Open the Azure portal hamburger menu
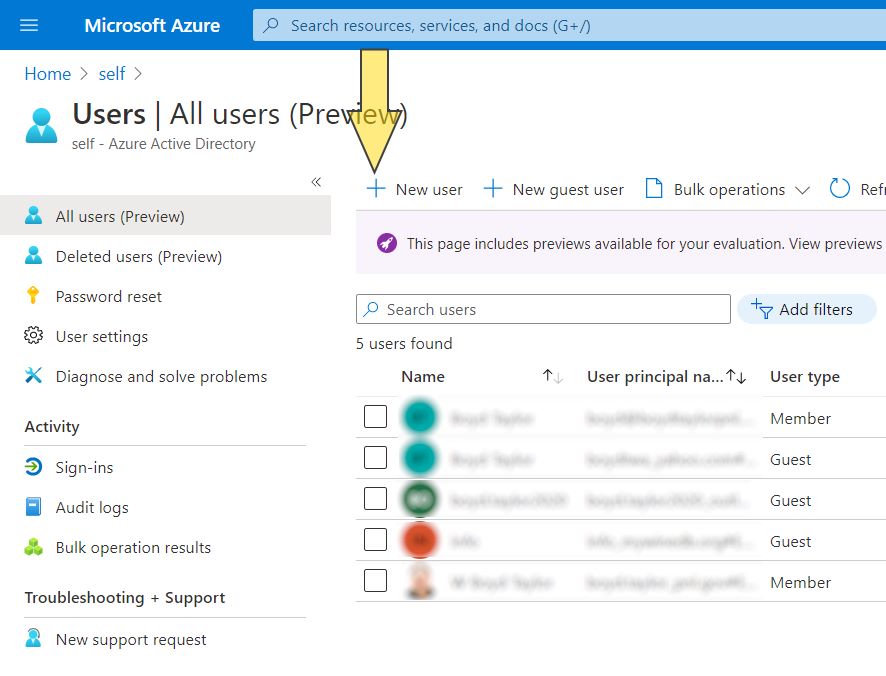The width and height of the screenshot is (886, 676). click(x=27, y=25)
